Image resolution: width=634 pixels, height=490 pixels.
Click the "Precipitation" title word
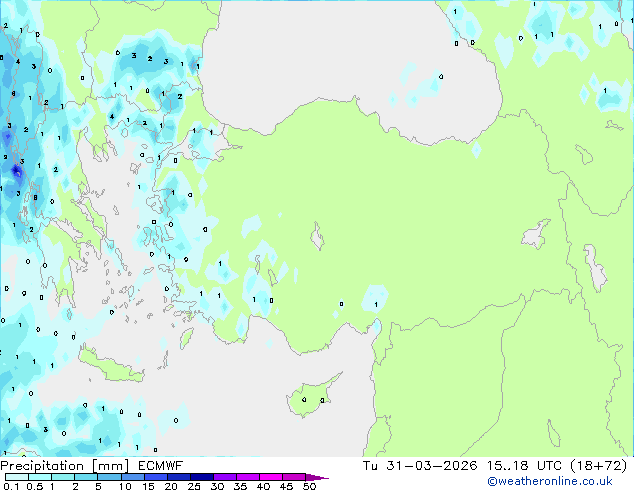click(42, 466)
